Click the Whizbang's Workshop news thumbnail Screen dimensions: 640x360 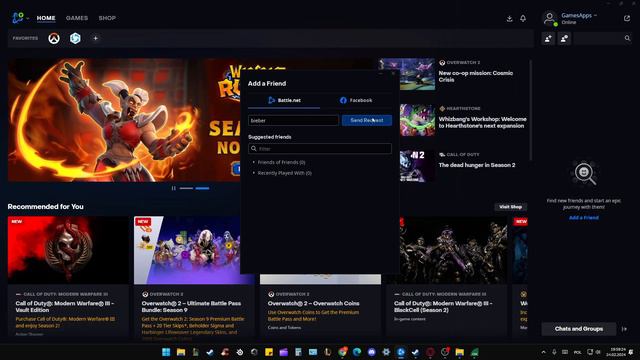tap(417, 120)
